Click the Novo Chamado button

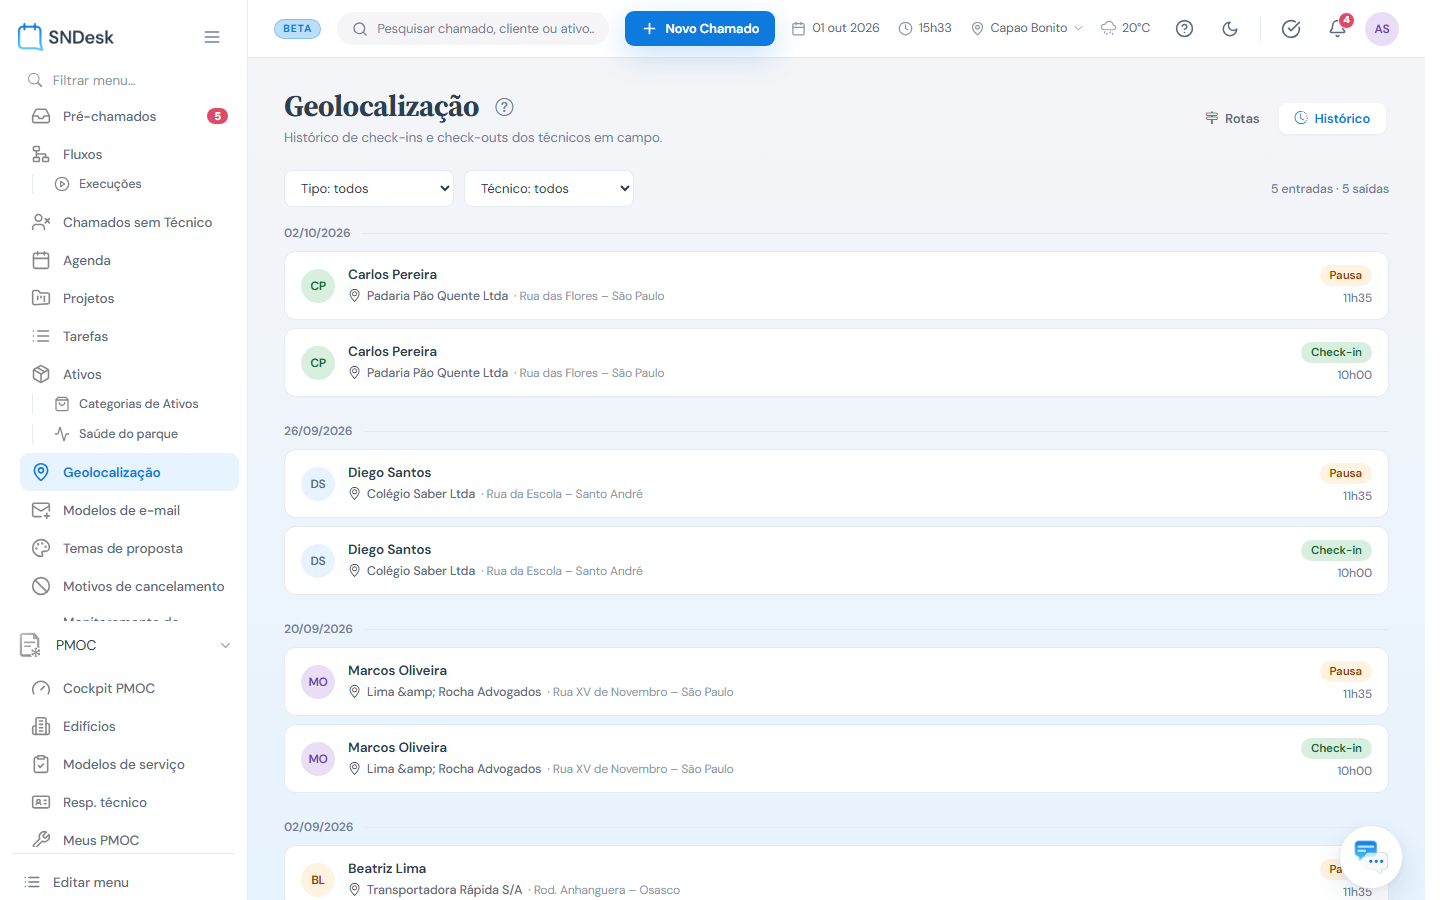(x=700, y=29)
